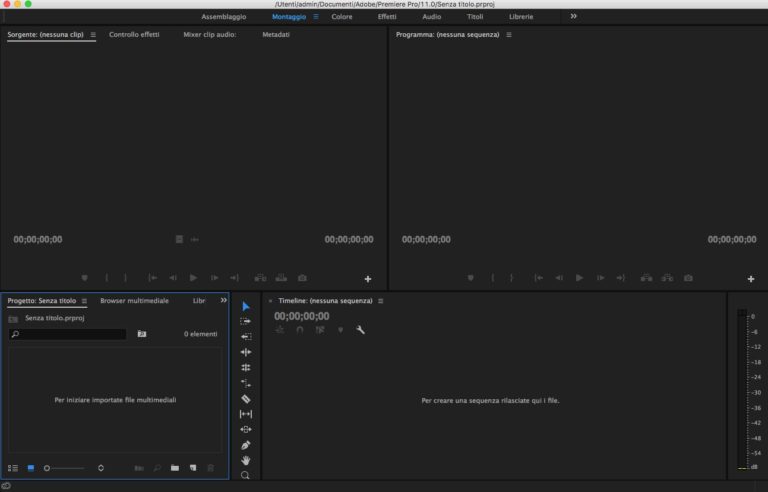The width and height of the screenshot is (768, 492).
Task: Select the Pen tool
Action: coord(246,445)
